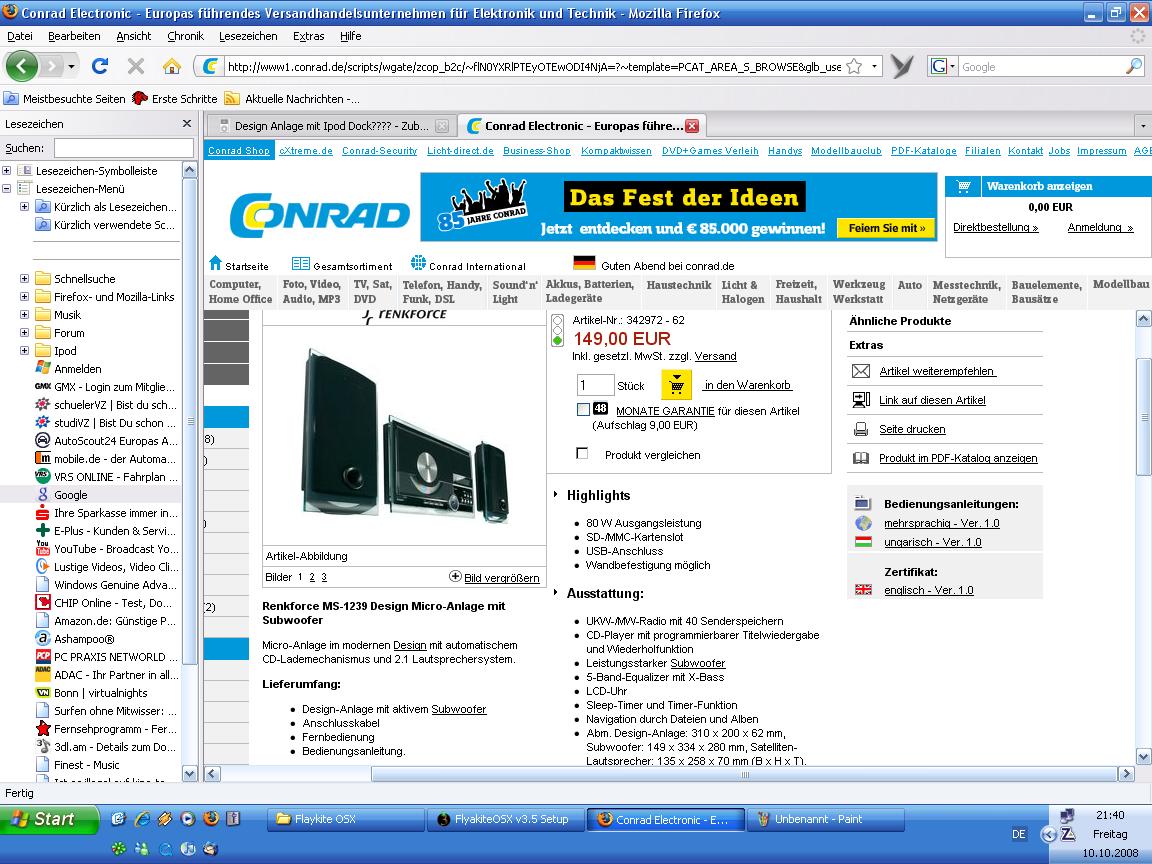Expand the Firefox- und Mozilla-Links folder
The width and height of the screenshot is (1152, 864).
24,297
